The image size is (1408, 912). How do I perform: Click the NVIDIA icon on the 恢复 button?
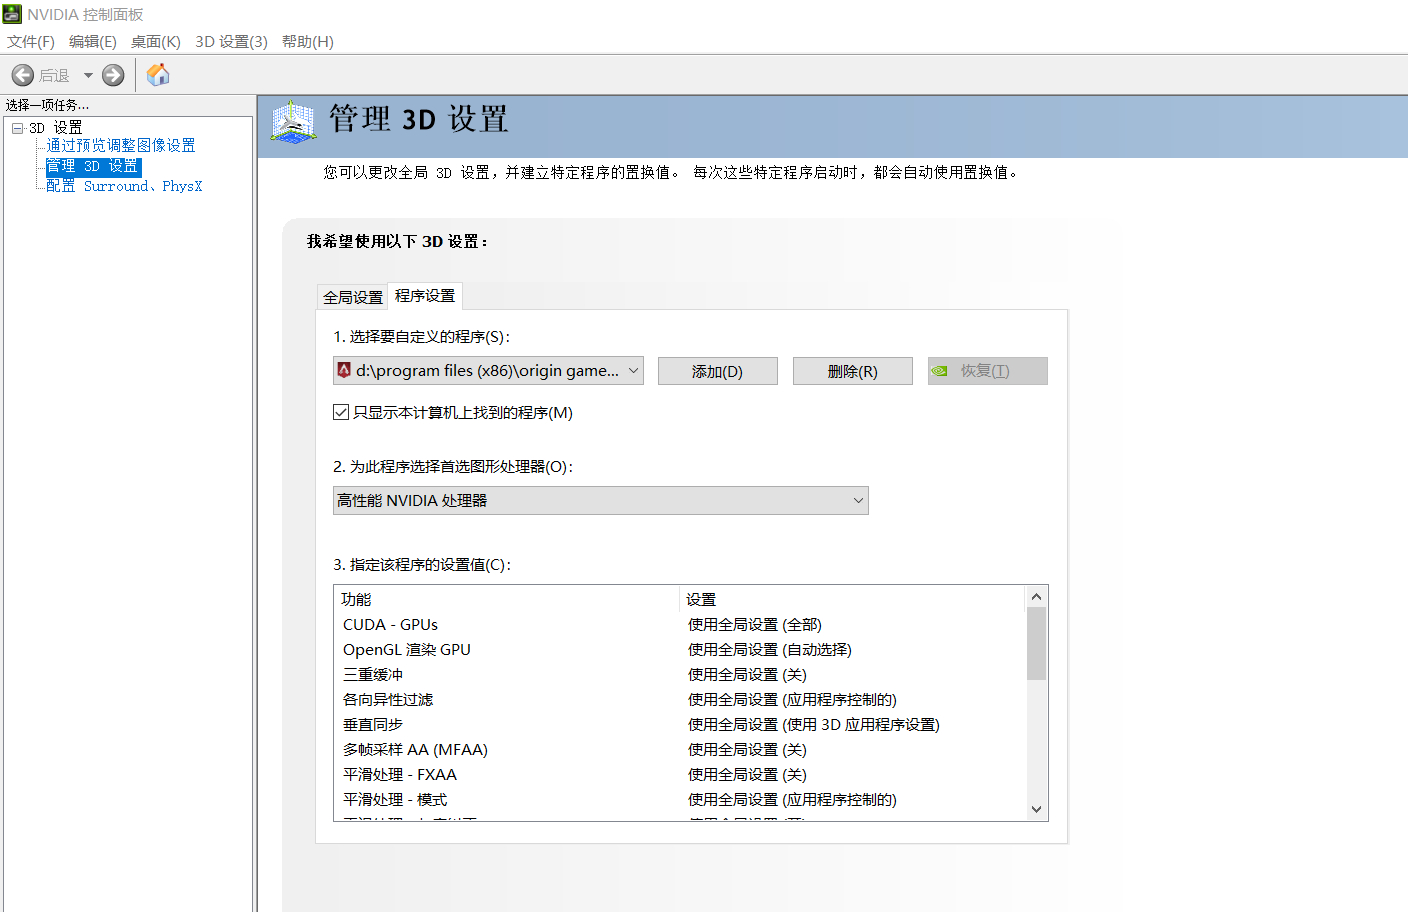tap(939, 371)
